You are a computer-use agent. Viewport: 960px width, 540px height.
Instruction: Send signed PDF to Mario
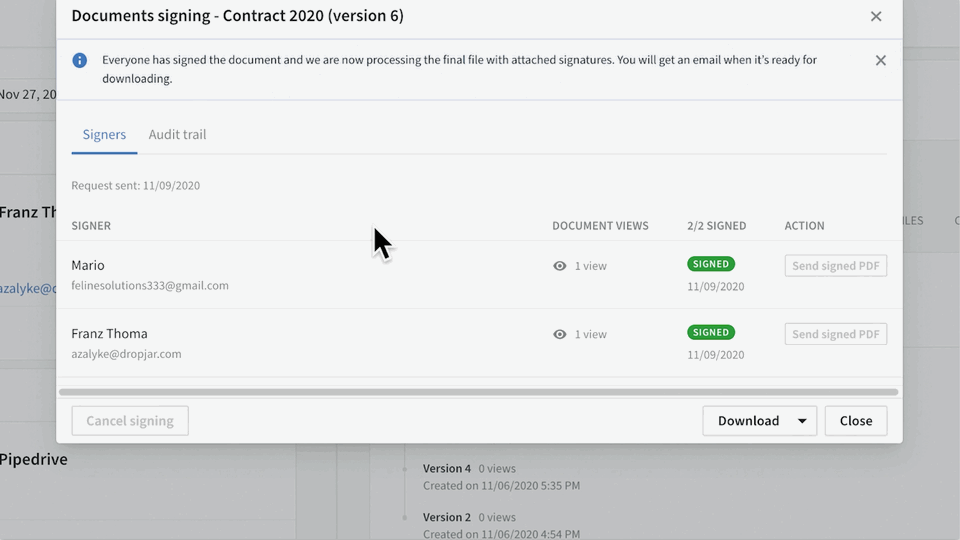(x=836, y=266)
